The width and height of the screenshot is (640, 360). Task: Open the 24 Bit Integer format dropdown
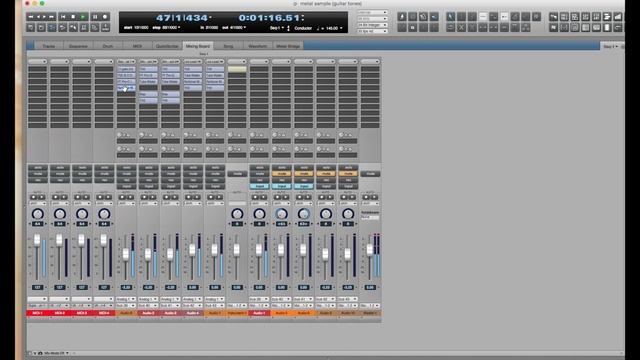coord(372,25)
